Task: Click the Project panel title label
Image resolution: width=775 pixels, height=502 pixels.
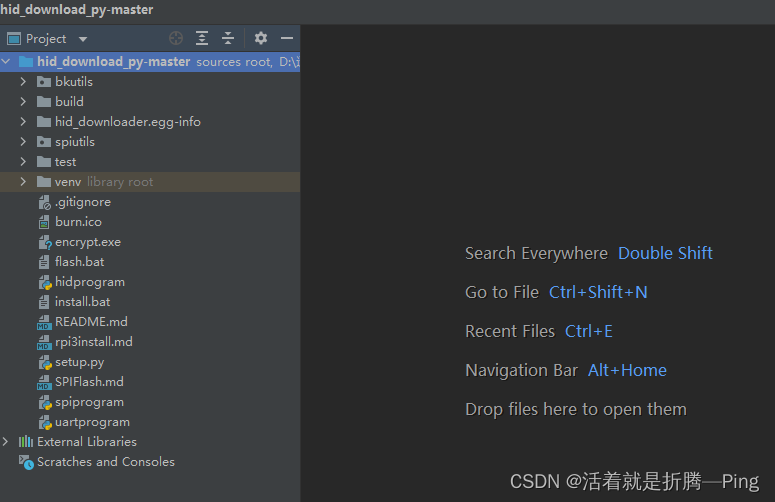Action: [46, 39]
